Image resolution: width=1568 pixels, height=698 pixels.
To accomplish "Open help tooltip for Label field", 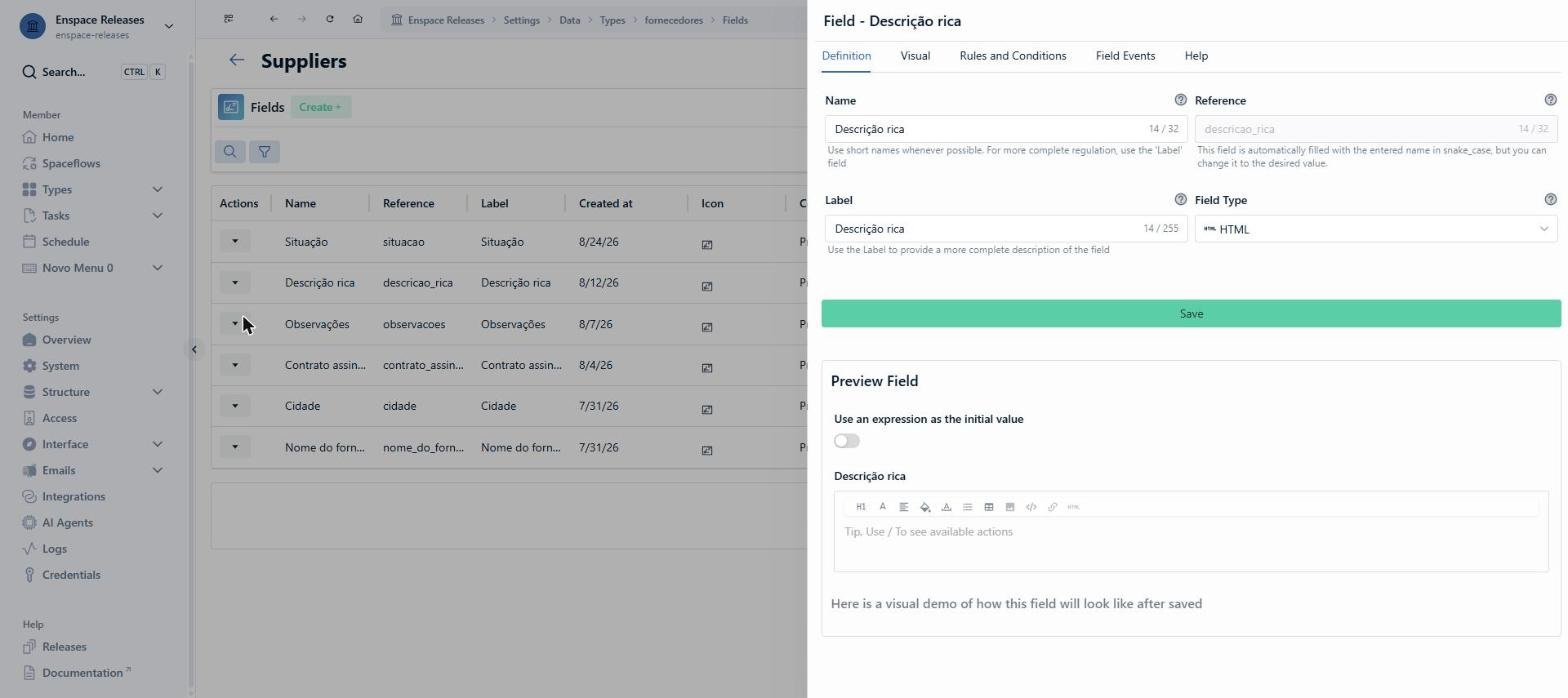I will 1180,200.
